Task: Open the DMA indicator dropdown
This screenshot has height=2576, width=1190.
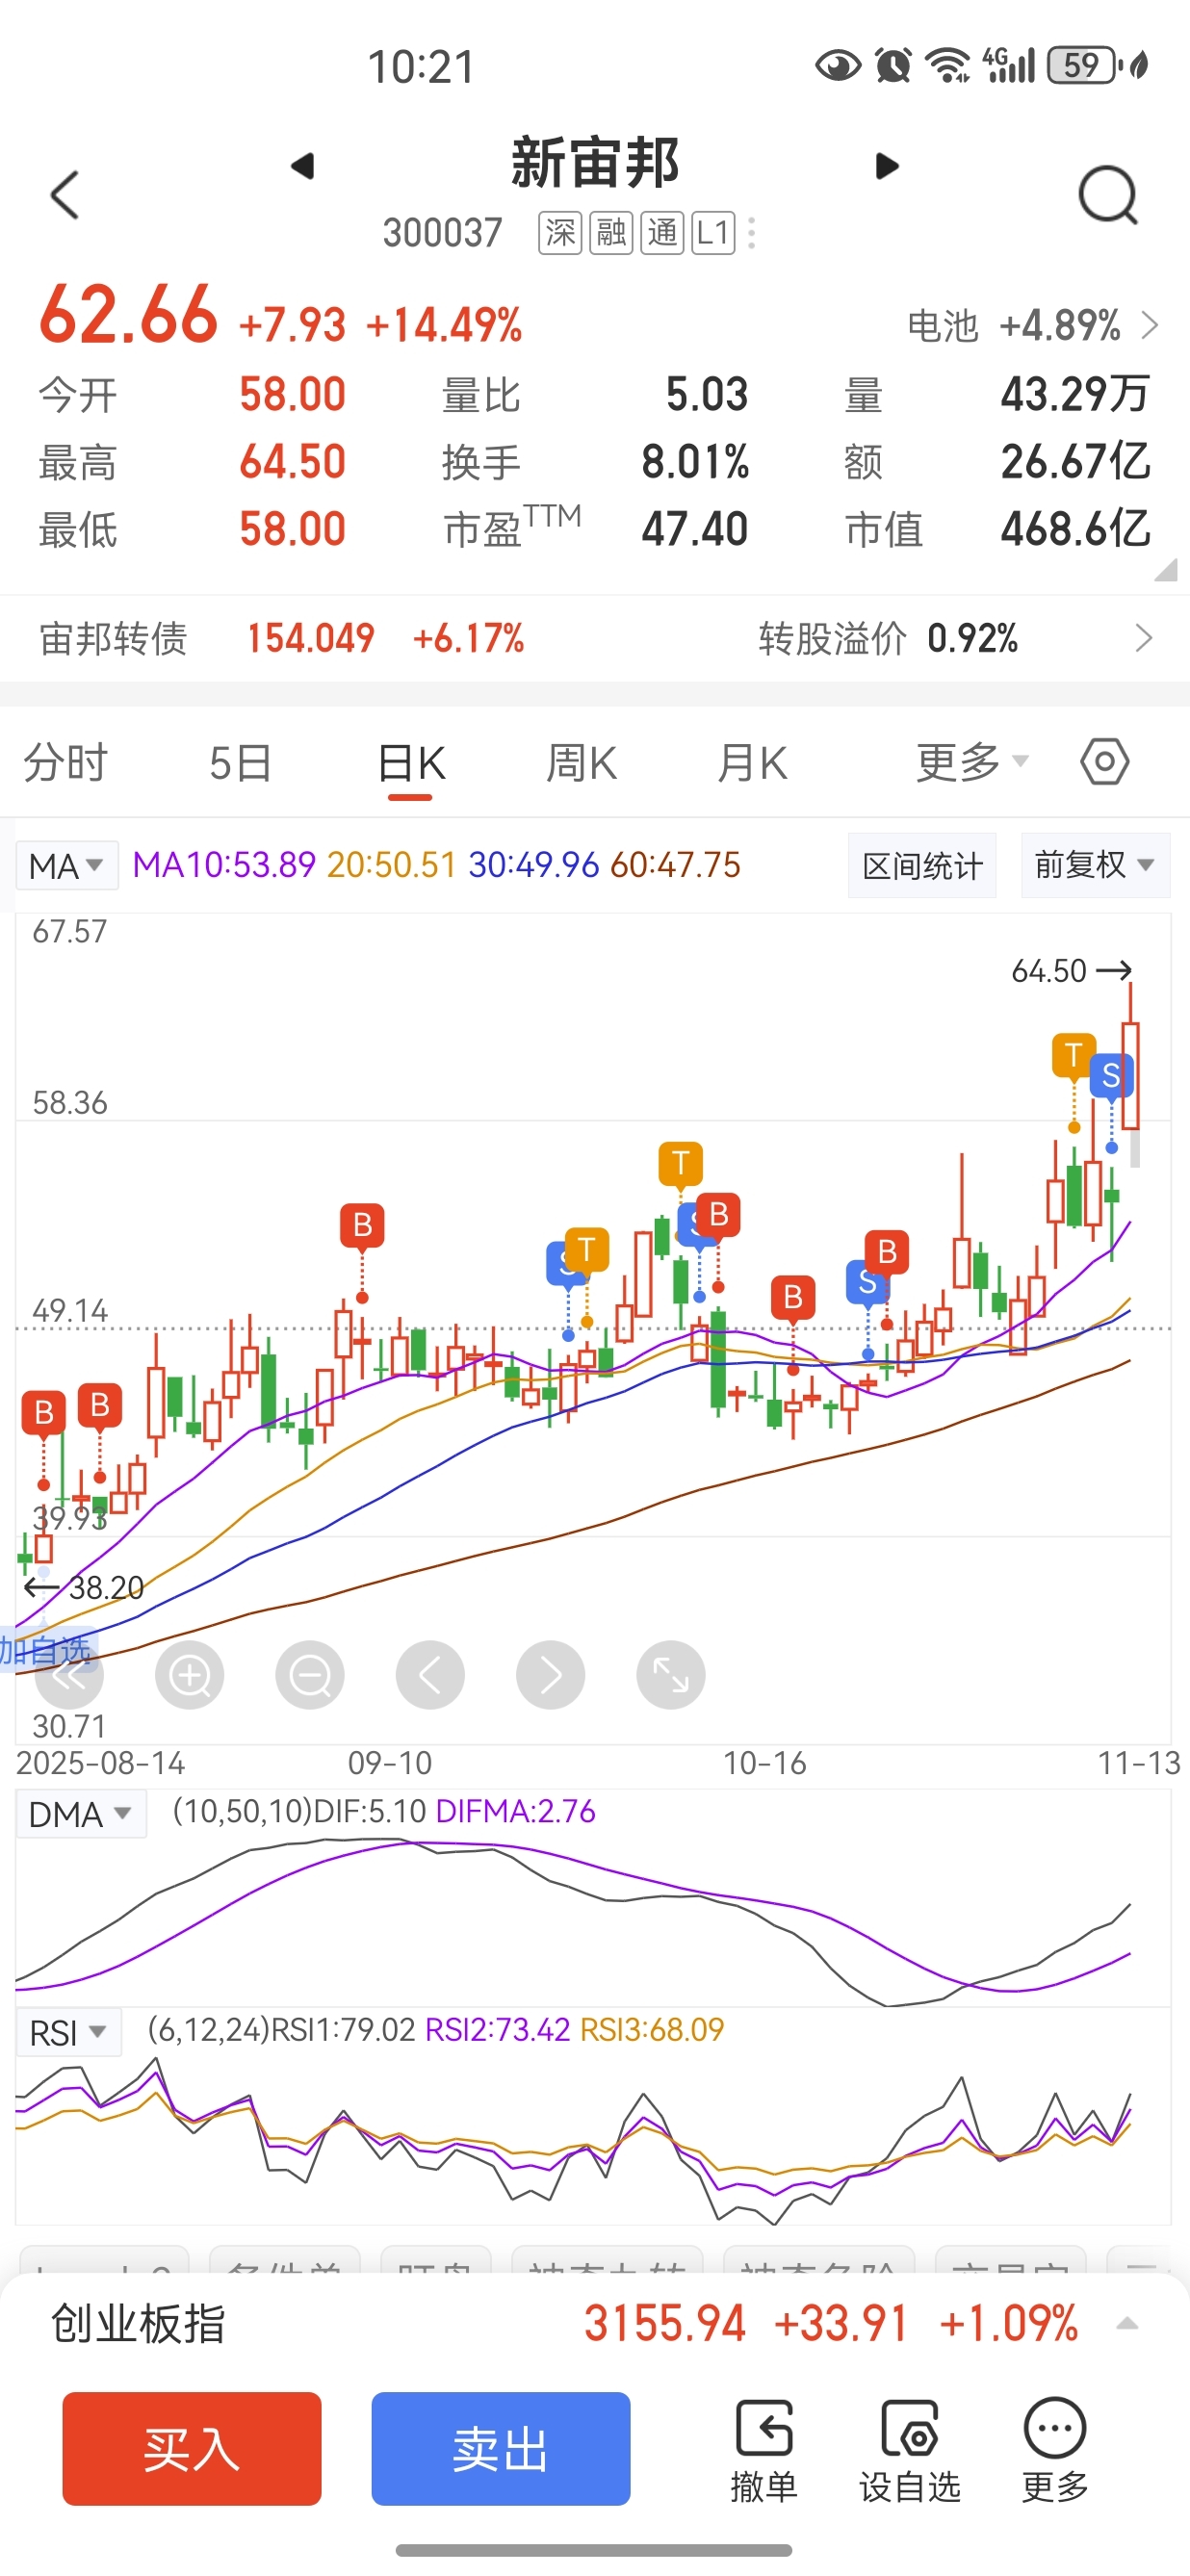Action: tap(81, 1814)
